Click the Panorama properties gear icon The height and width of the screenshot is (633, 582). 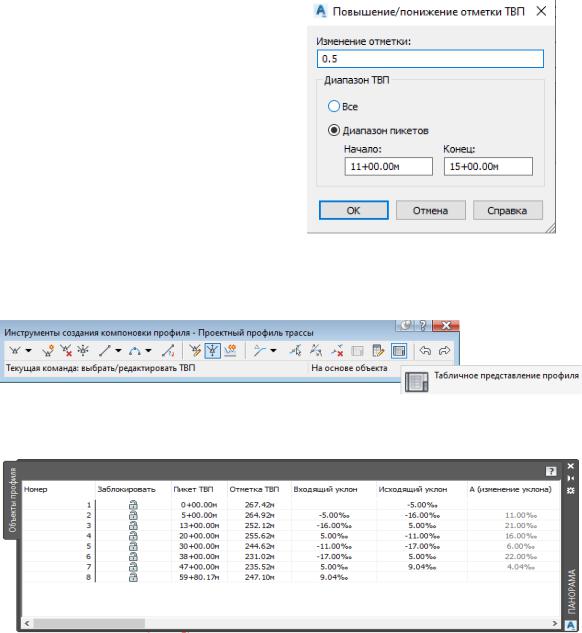571,490
